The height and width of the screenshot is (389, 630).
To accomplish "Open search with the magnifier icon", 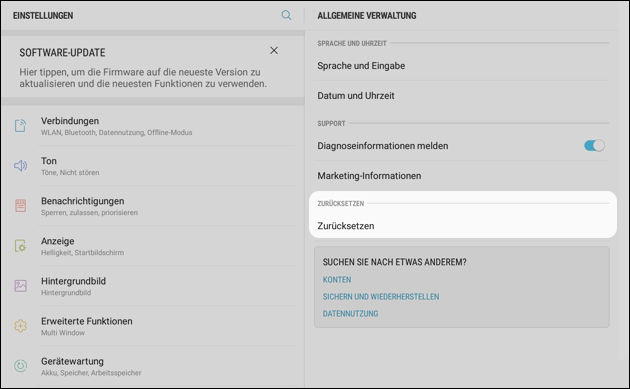I will tap(286, 15).
